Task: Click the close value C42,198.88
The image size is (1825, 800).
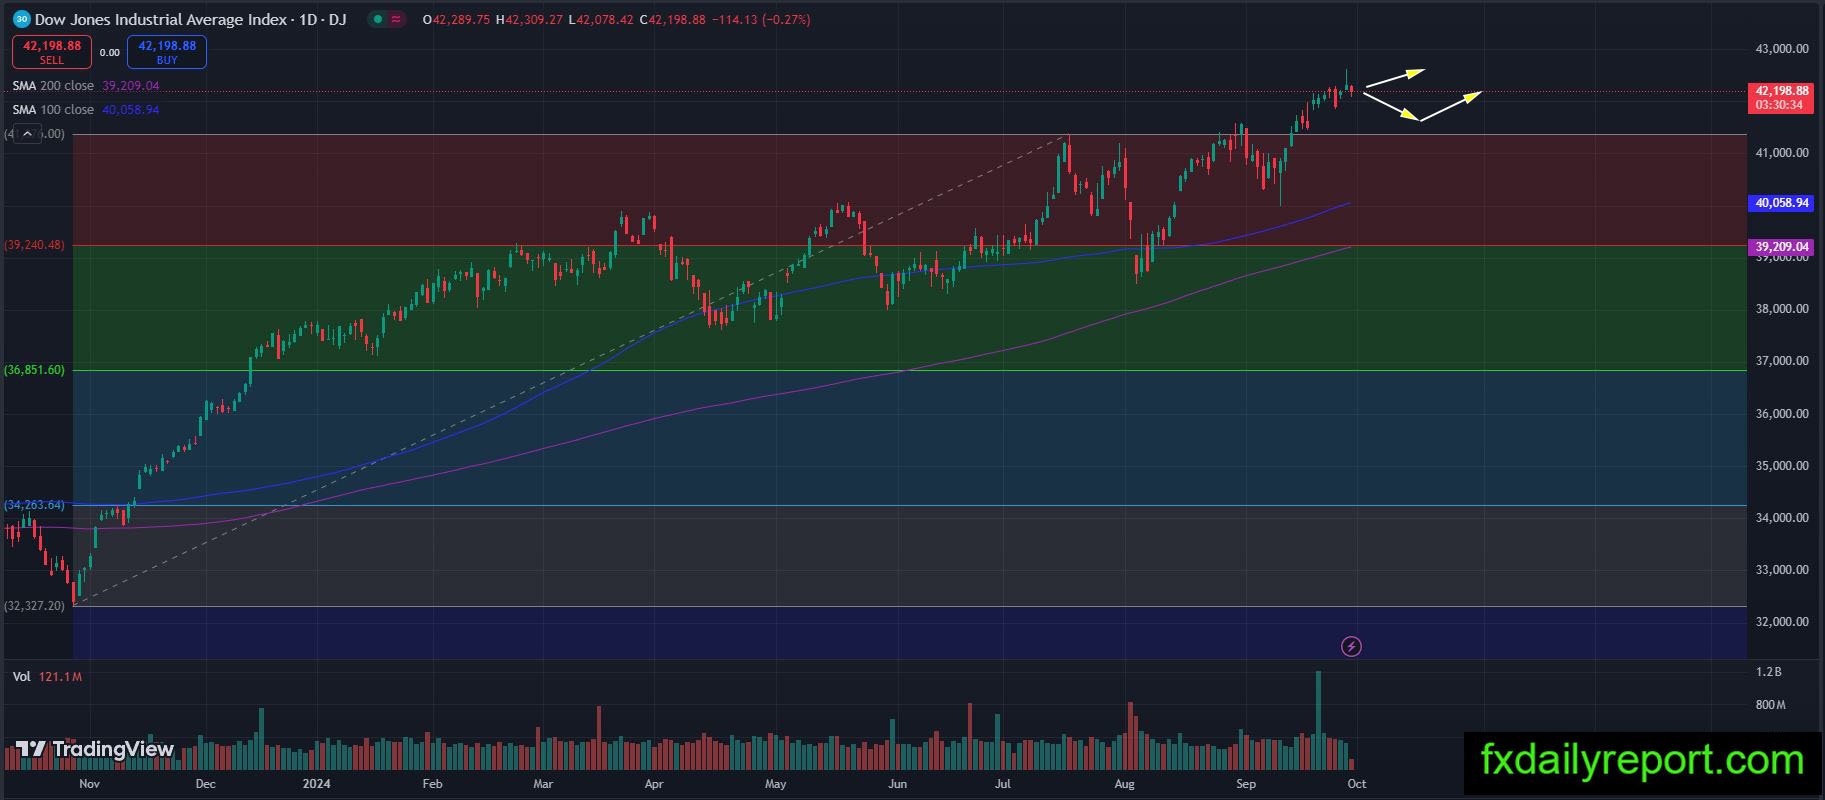Action: 672,20
